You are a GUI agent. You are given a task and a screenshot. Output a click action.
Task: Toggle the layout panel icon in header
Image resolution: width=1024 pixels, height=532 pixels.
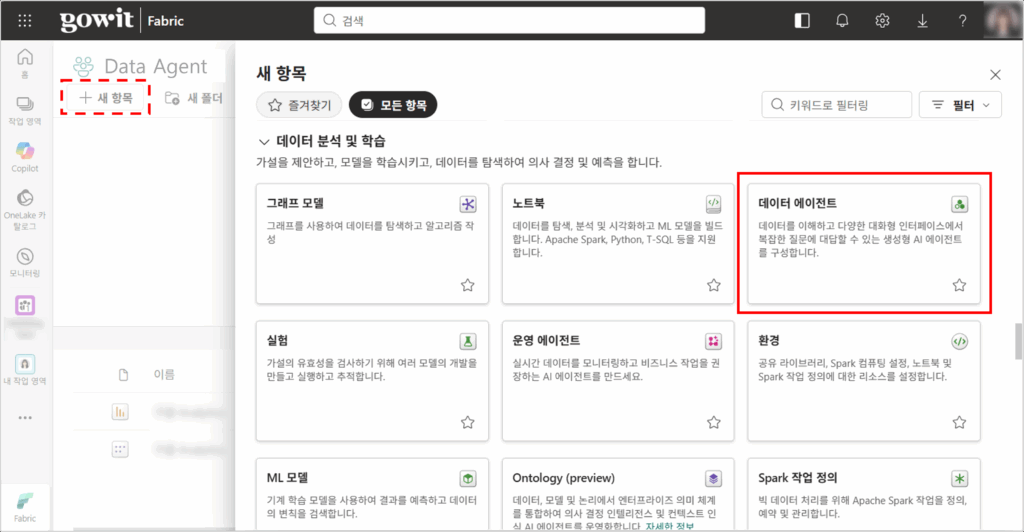tap(802, 21)
